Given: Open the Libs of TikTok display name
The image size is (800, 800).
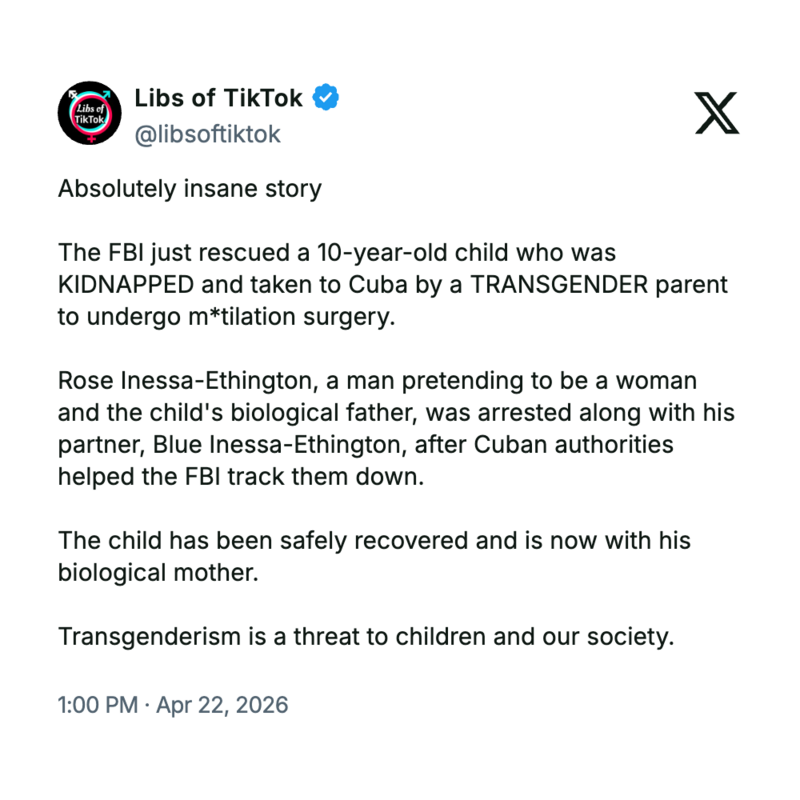Looking at the screenshot, I should (x=217, y=98).
